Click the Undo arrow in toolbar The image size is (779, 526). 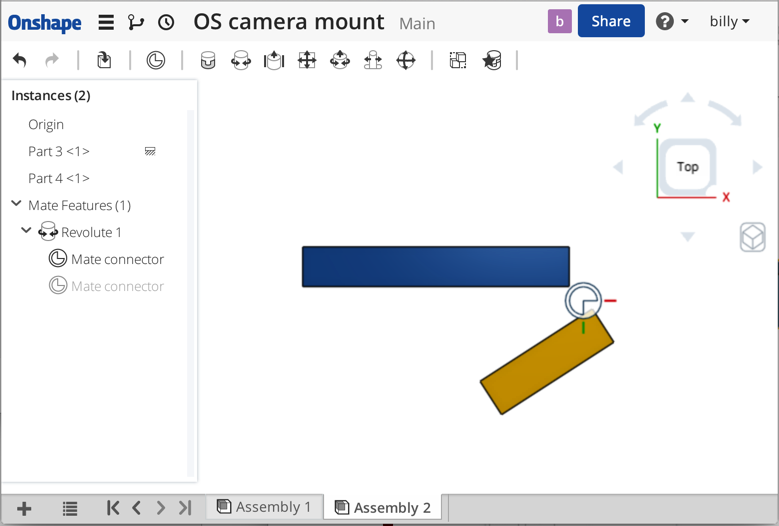pyautogui.click(x=19, y=61)
